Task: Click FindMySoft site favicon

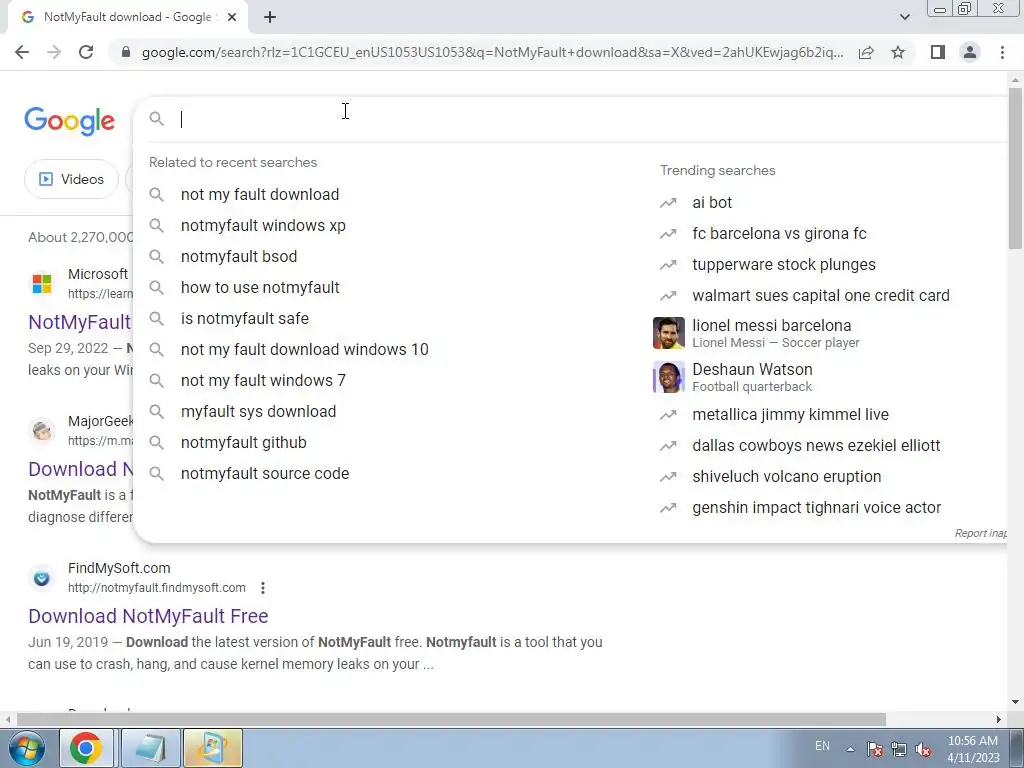Action: pyautogui.click(x=41, y=578)
